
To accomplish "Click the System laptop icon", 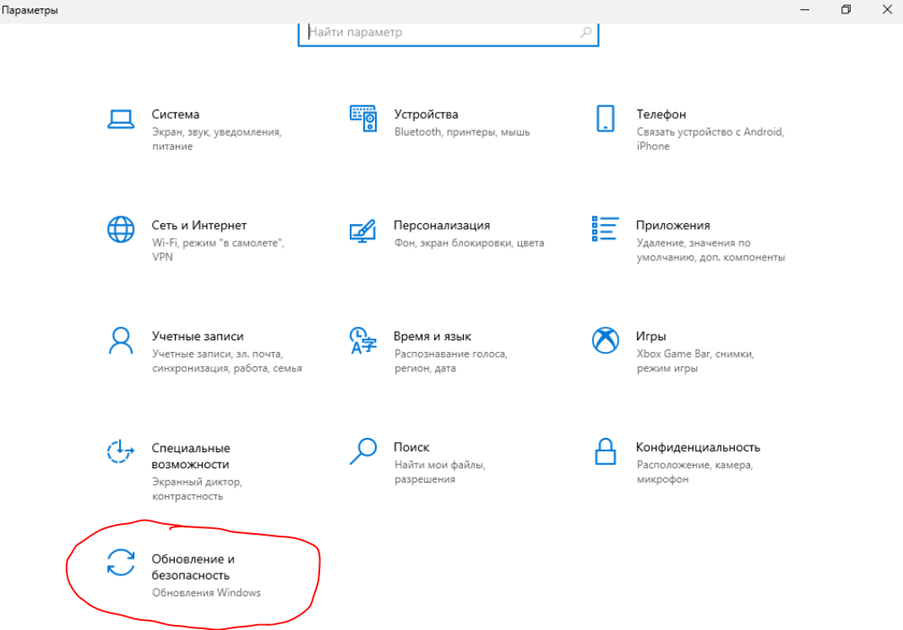I will pyautogui.click(x=121, y=119).
